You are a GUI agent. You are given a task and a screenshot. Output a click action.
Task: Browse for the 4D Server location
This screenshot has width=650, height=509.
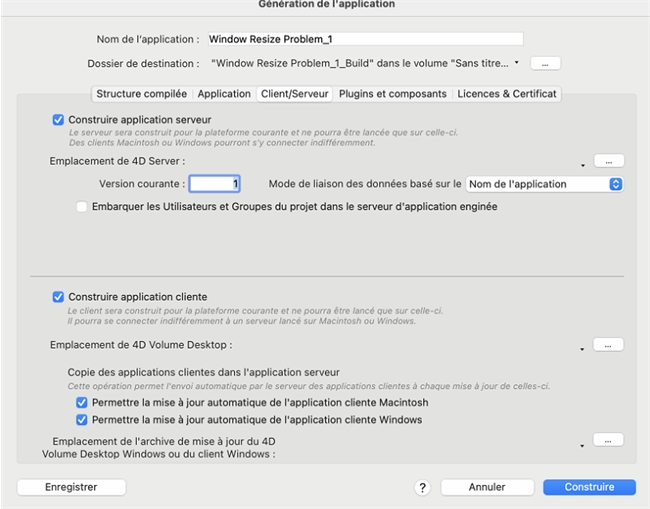pyautogui.click(x=608, y=160)
